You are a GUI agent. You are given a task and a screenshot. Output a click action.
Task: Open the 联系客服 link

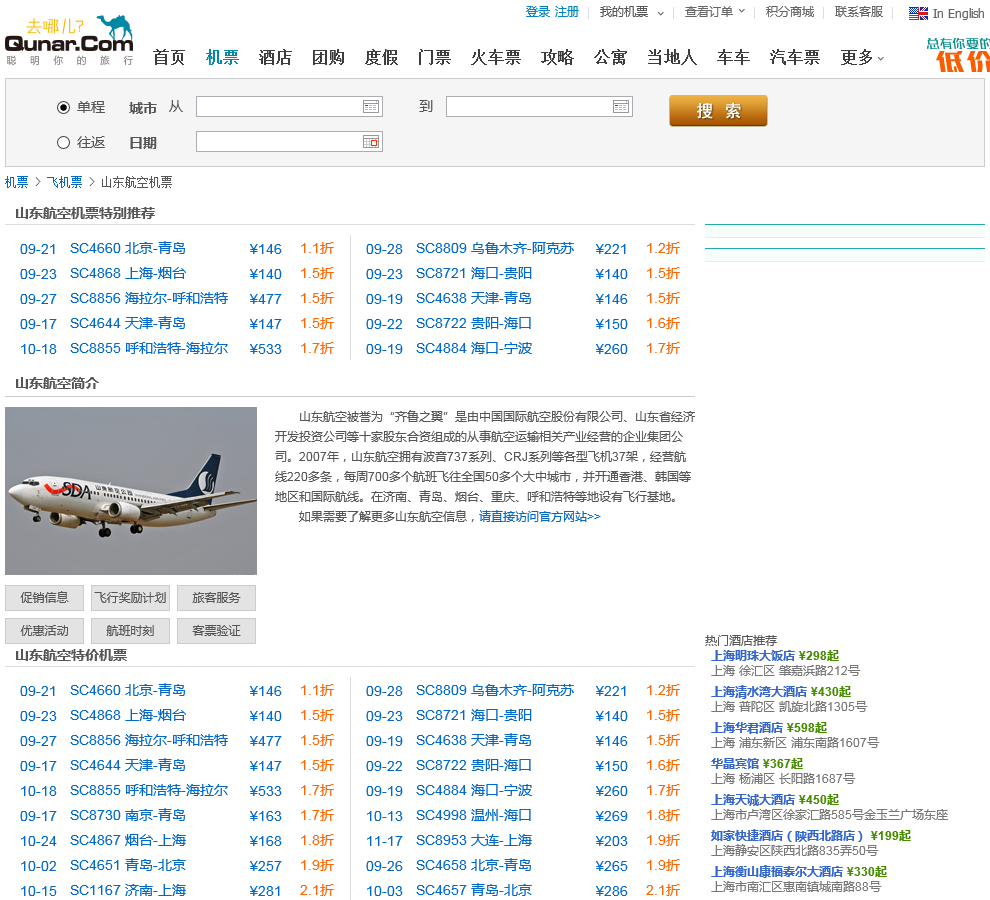pos(859,12)
